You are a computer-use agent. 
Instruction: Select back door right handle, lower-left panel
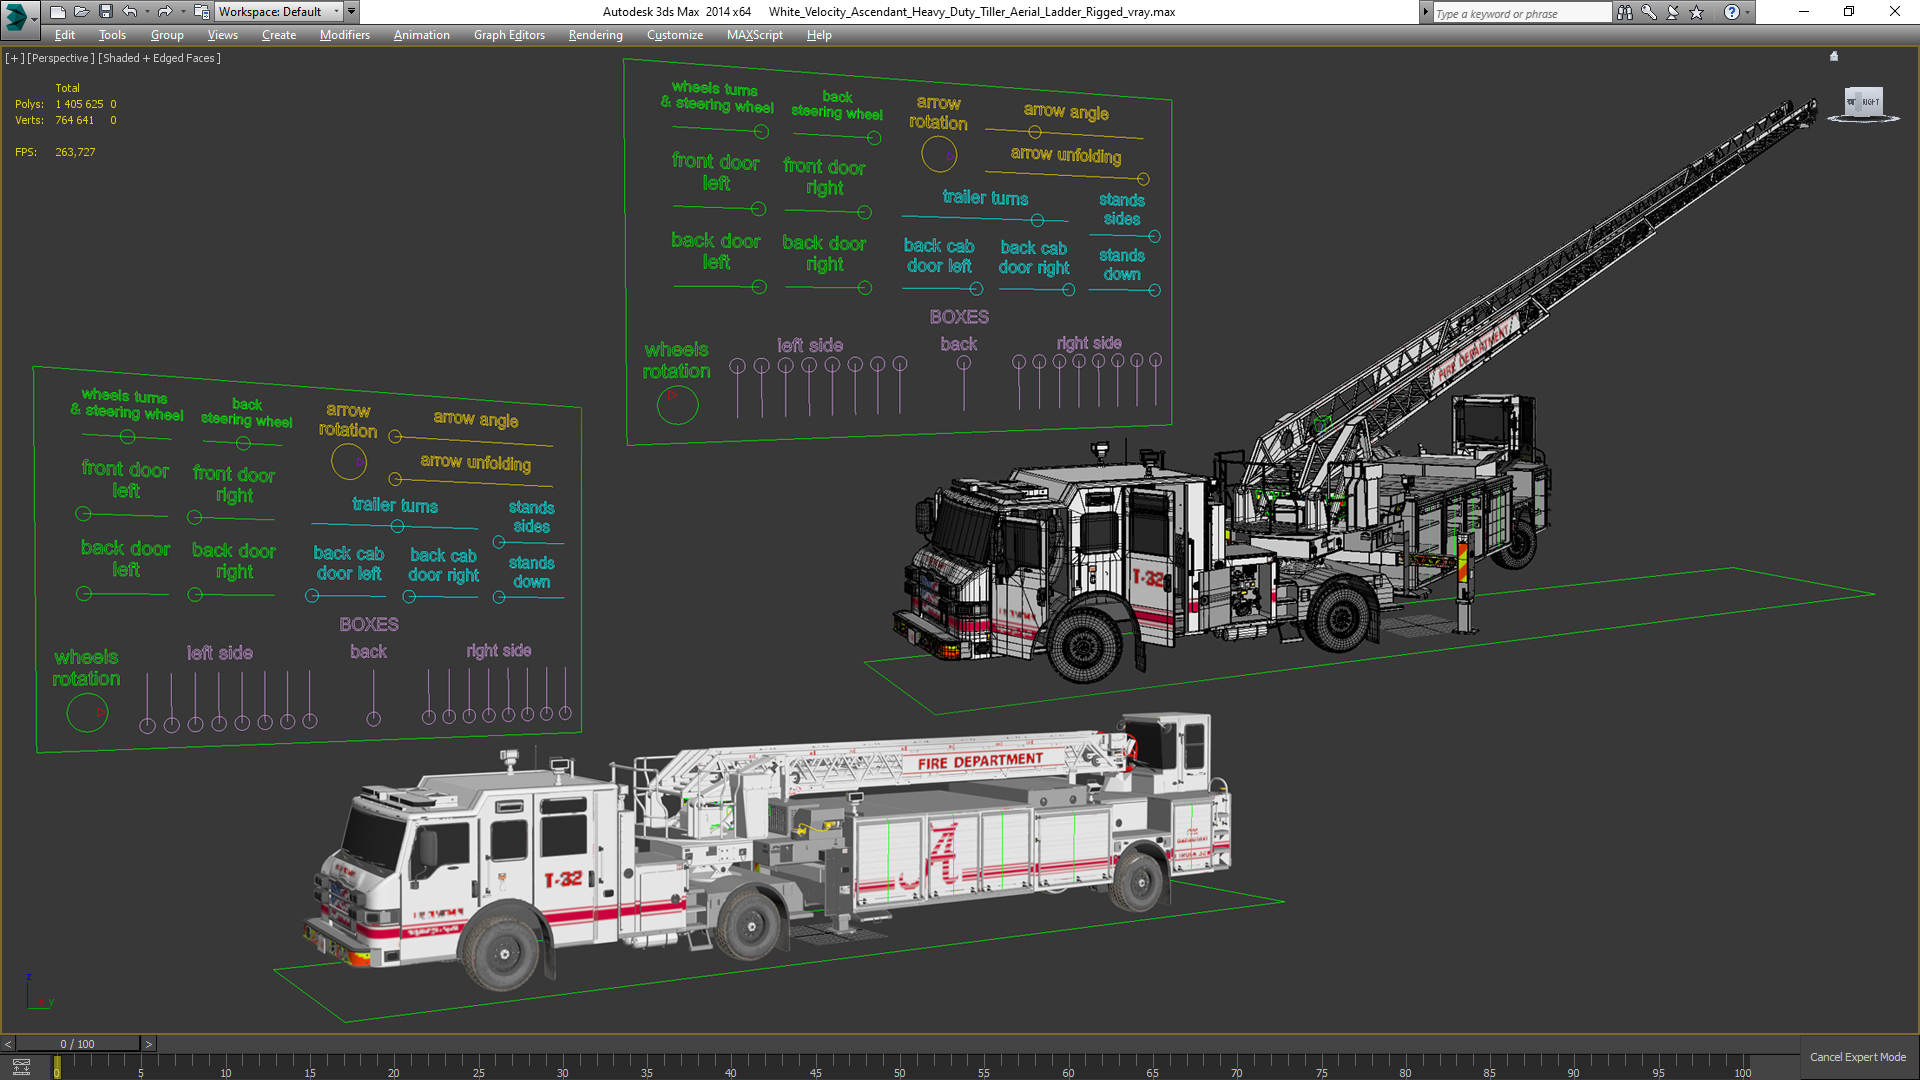point(195,595)
